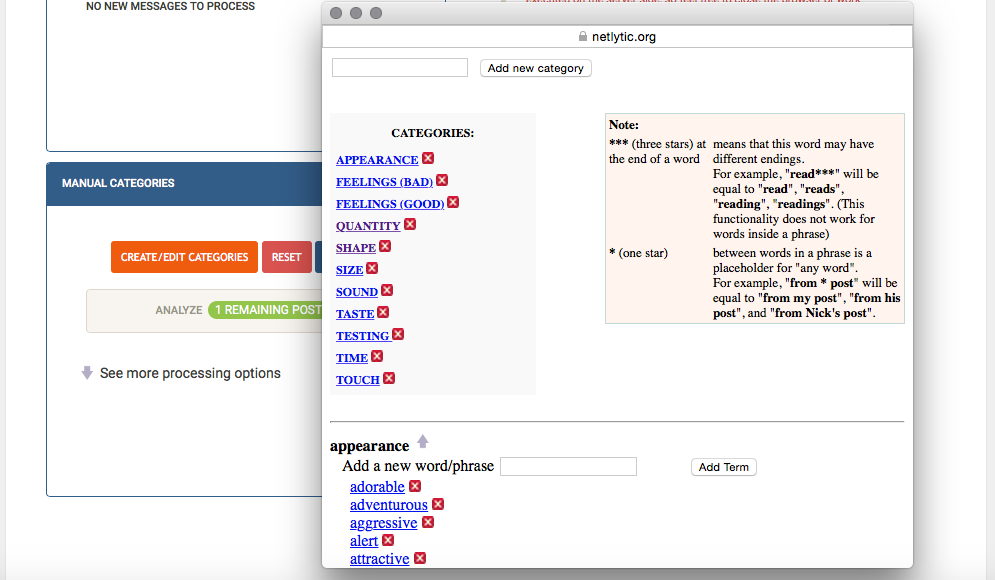The height and width of the screenshot is (580, 995).
Task: Click the CREATE/EDIT CATEGORIES button
Action: (x=184, y=257)
